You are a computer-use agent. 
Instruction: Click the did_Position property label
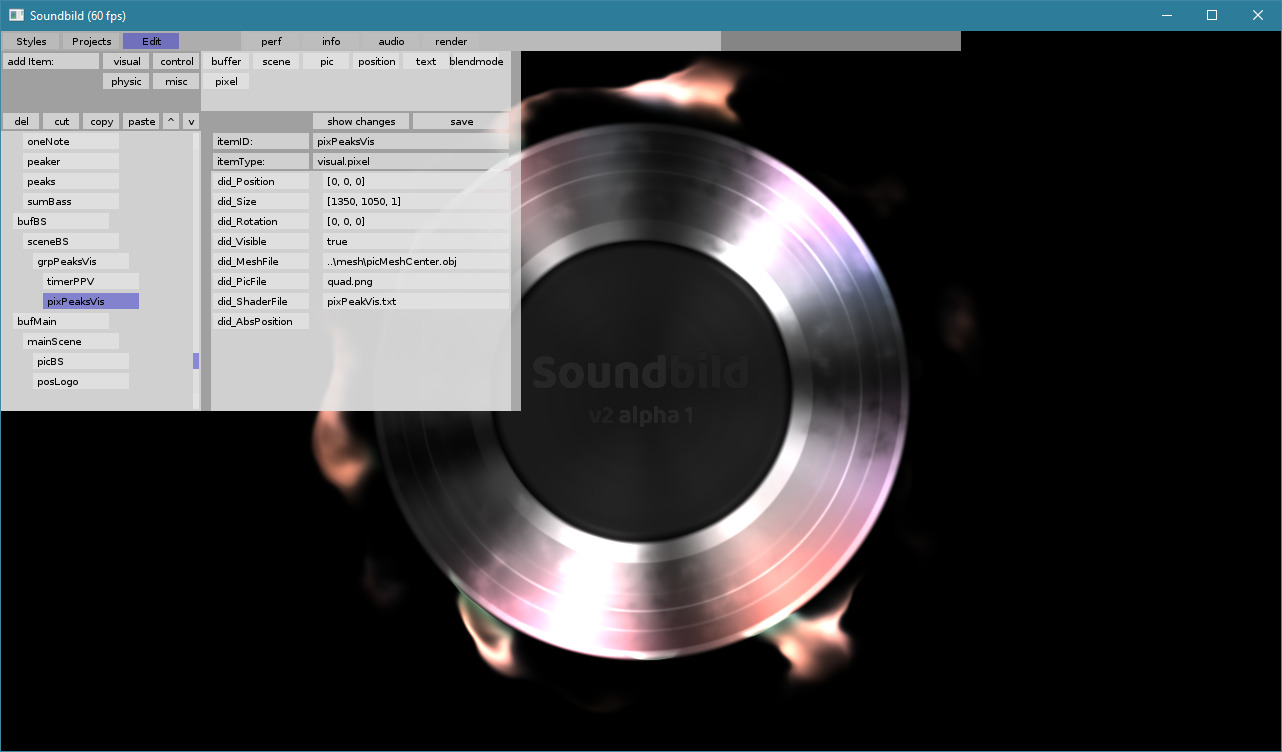[261, 181]
